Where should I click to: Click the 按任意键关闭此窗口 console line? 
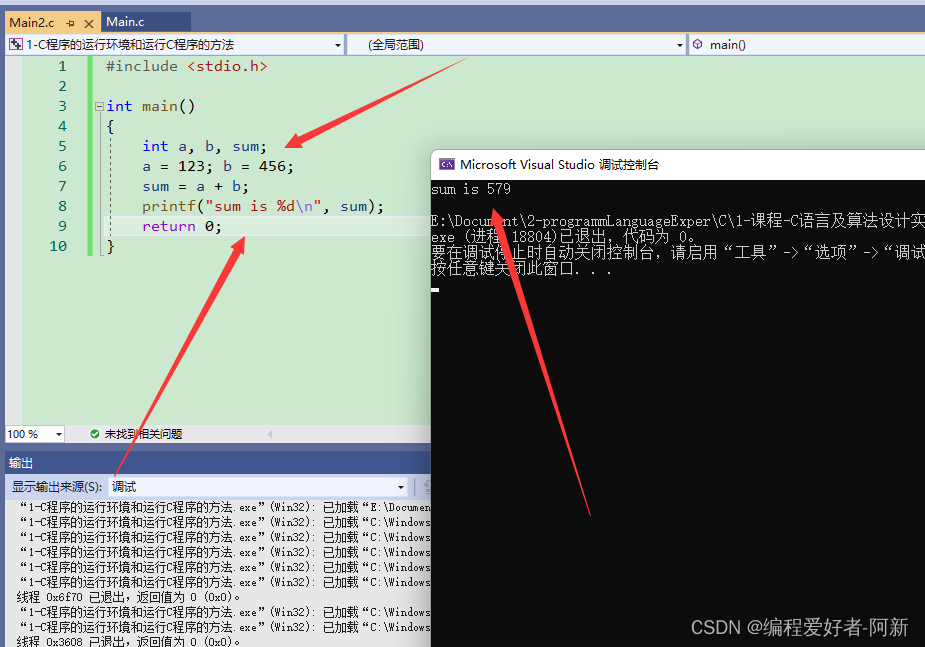521,269
